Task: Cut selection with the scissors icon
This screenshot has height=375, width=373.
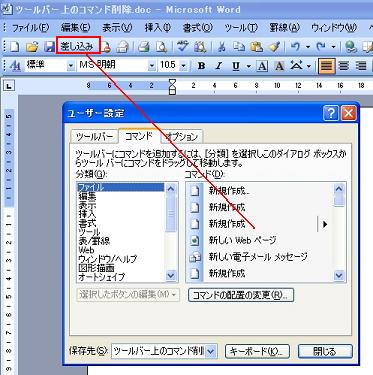Action: click(222, 47)
